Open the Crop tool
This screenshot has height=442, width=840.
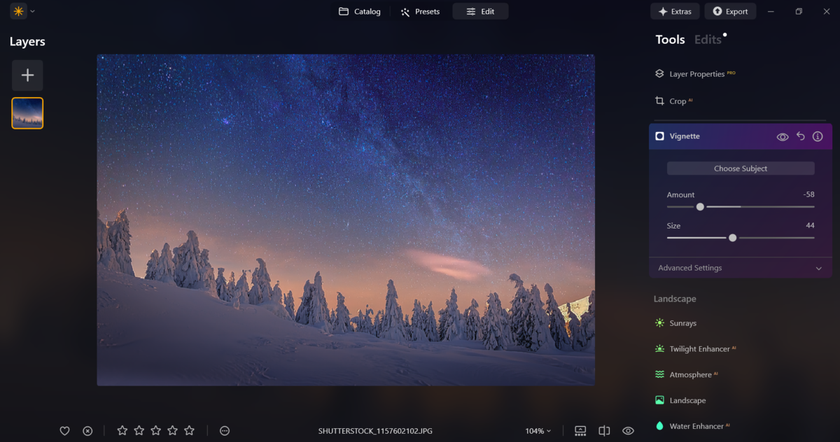678,101
